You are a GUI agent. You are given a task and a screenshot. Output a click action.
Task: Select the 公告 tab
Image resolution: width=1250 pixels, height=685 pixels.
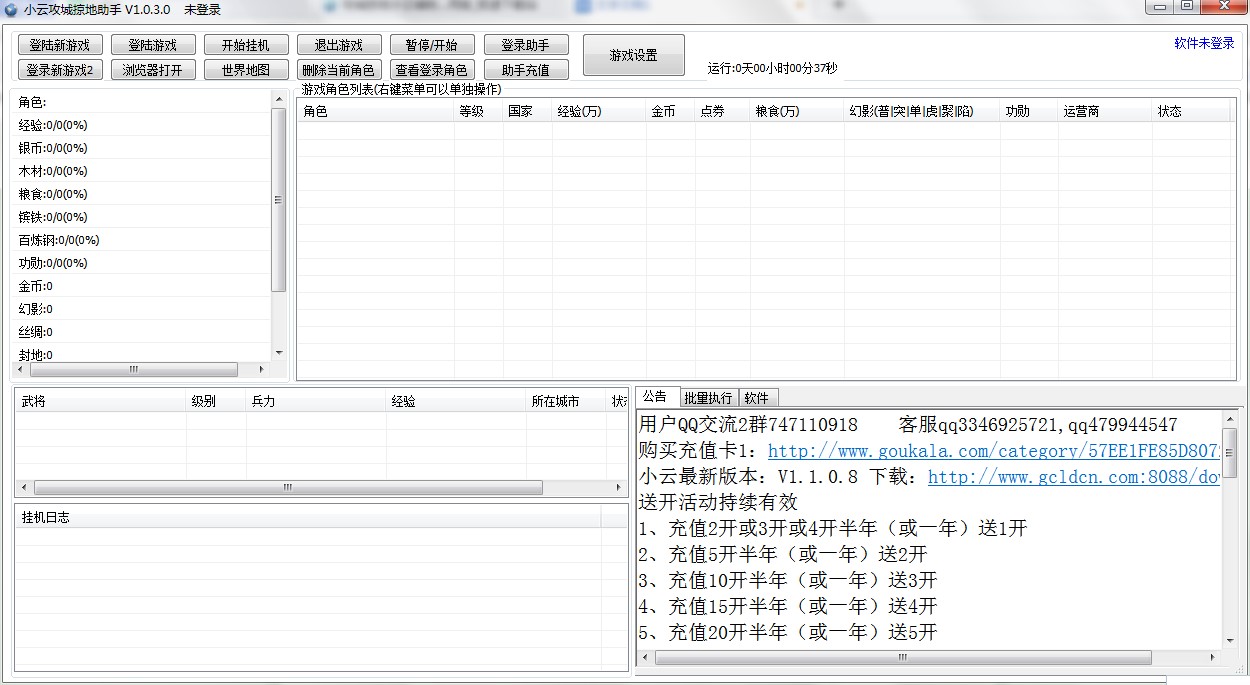click(656, 397)
